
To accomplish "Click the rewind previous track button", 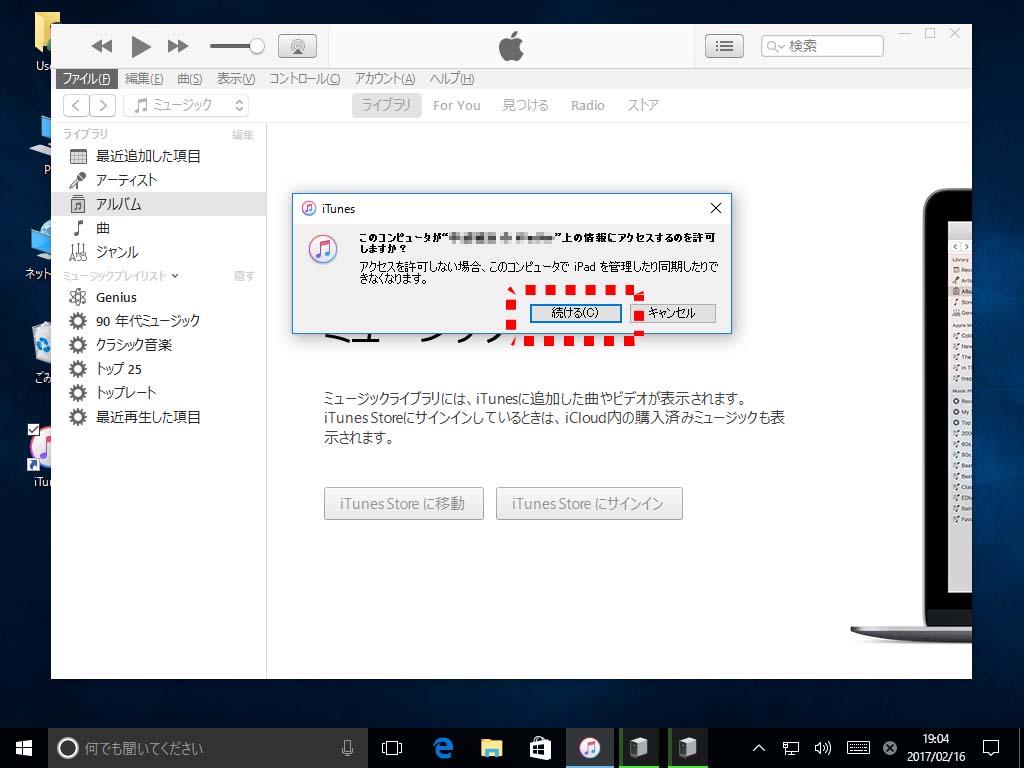I will [x=102, y=46].
